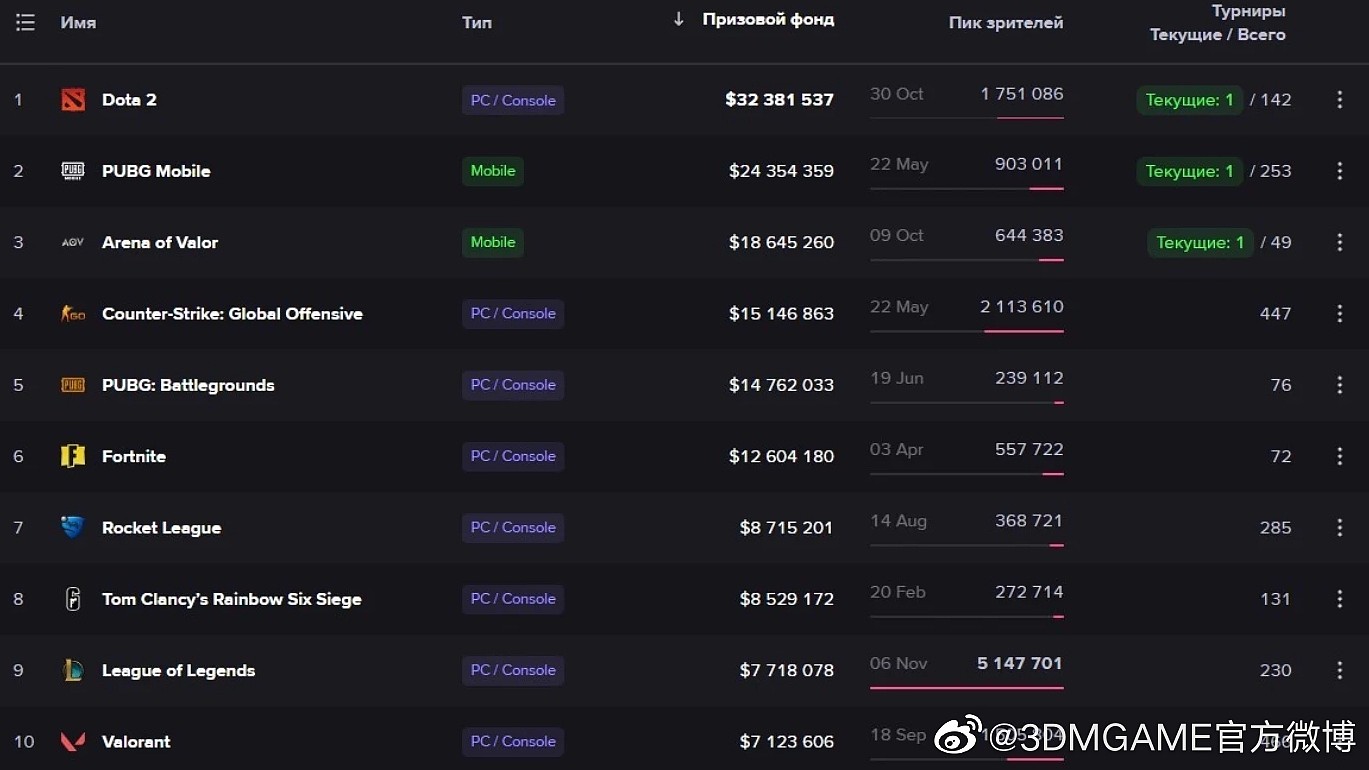Click prize value $32 381 537

pos(779,100)
